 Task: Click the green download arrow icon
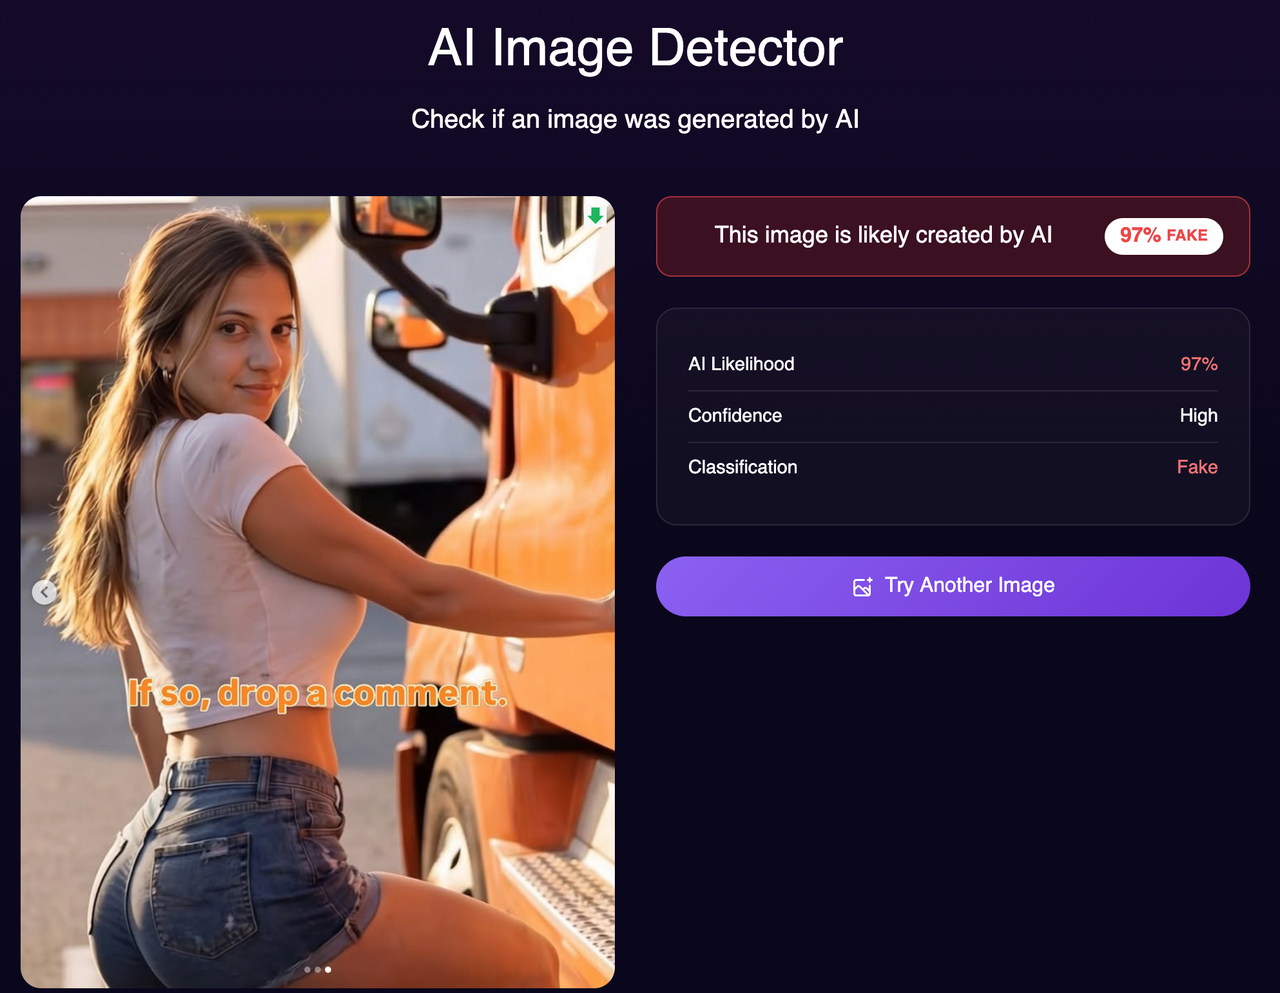(596, 215)
